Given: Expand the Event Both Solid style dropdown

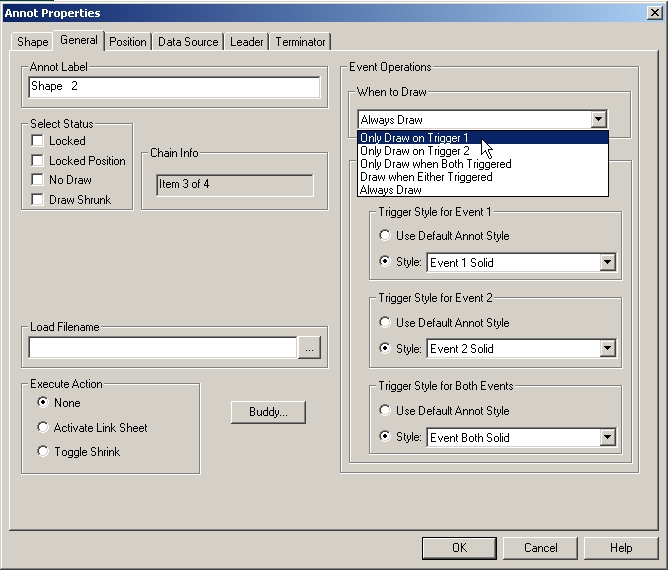Looking at the screenshot, I should click(x=607, y=437).
